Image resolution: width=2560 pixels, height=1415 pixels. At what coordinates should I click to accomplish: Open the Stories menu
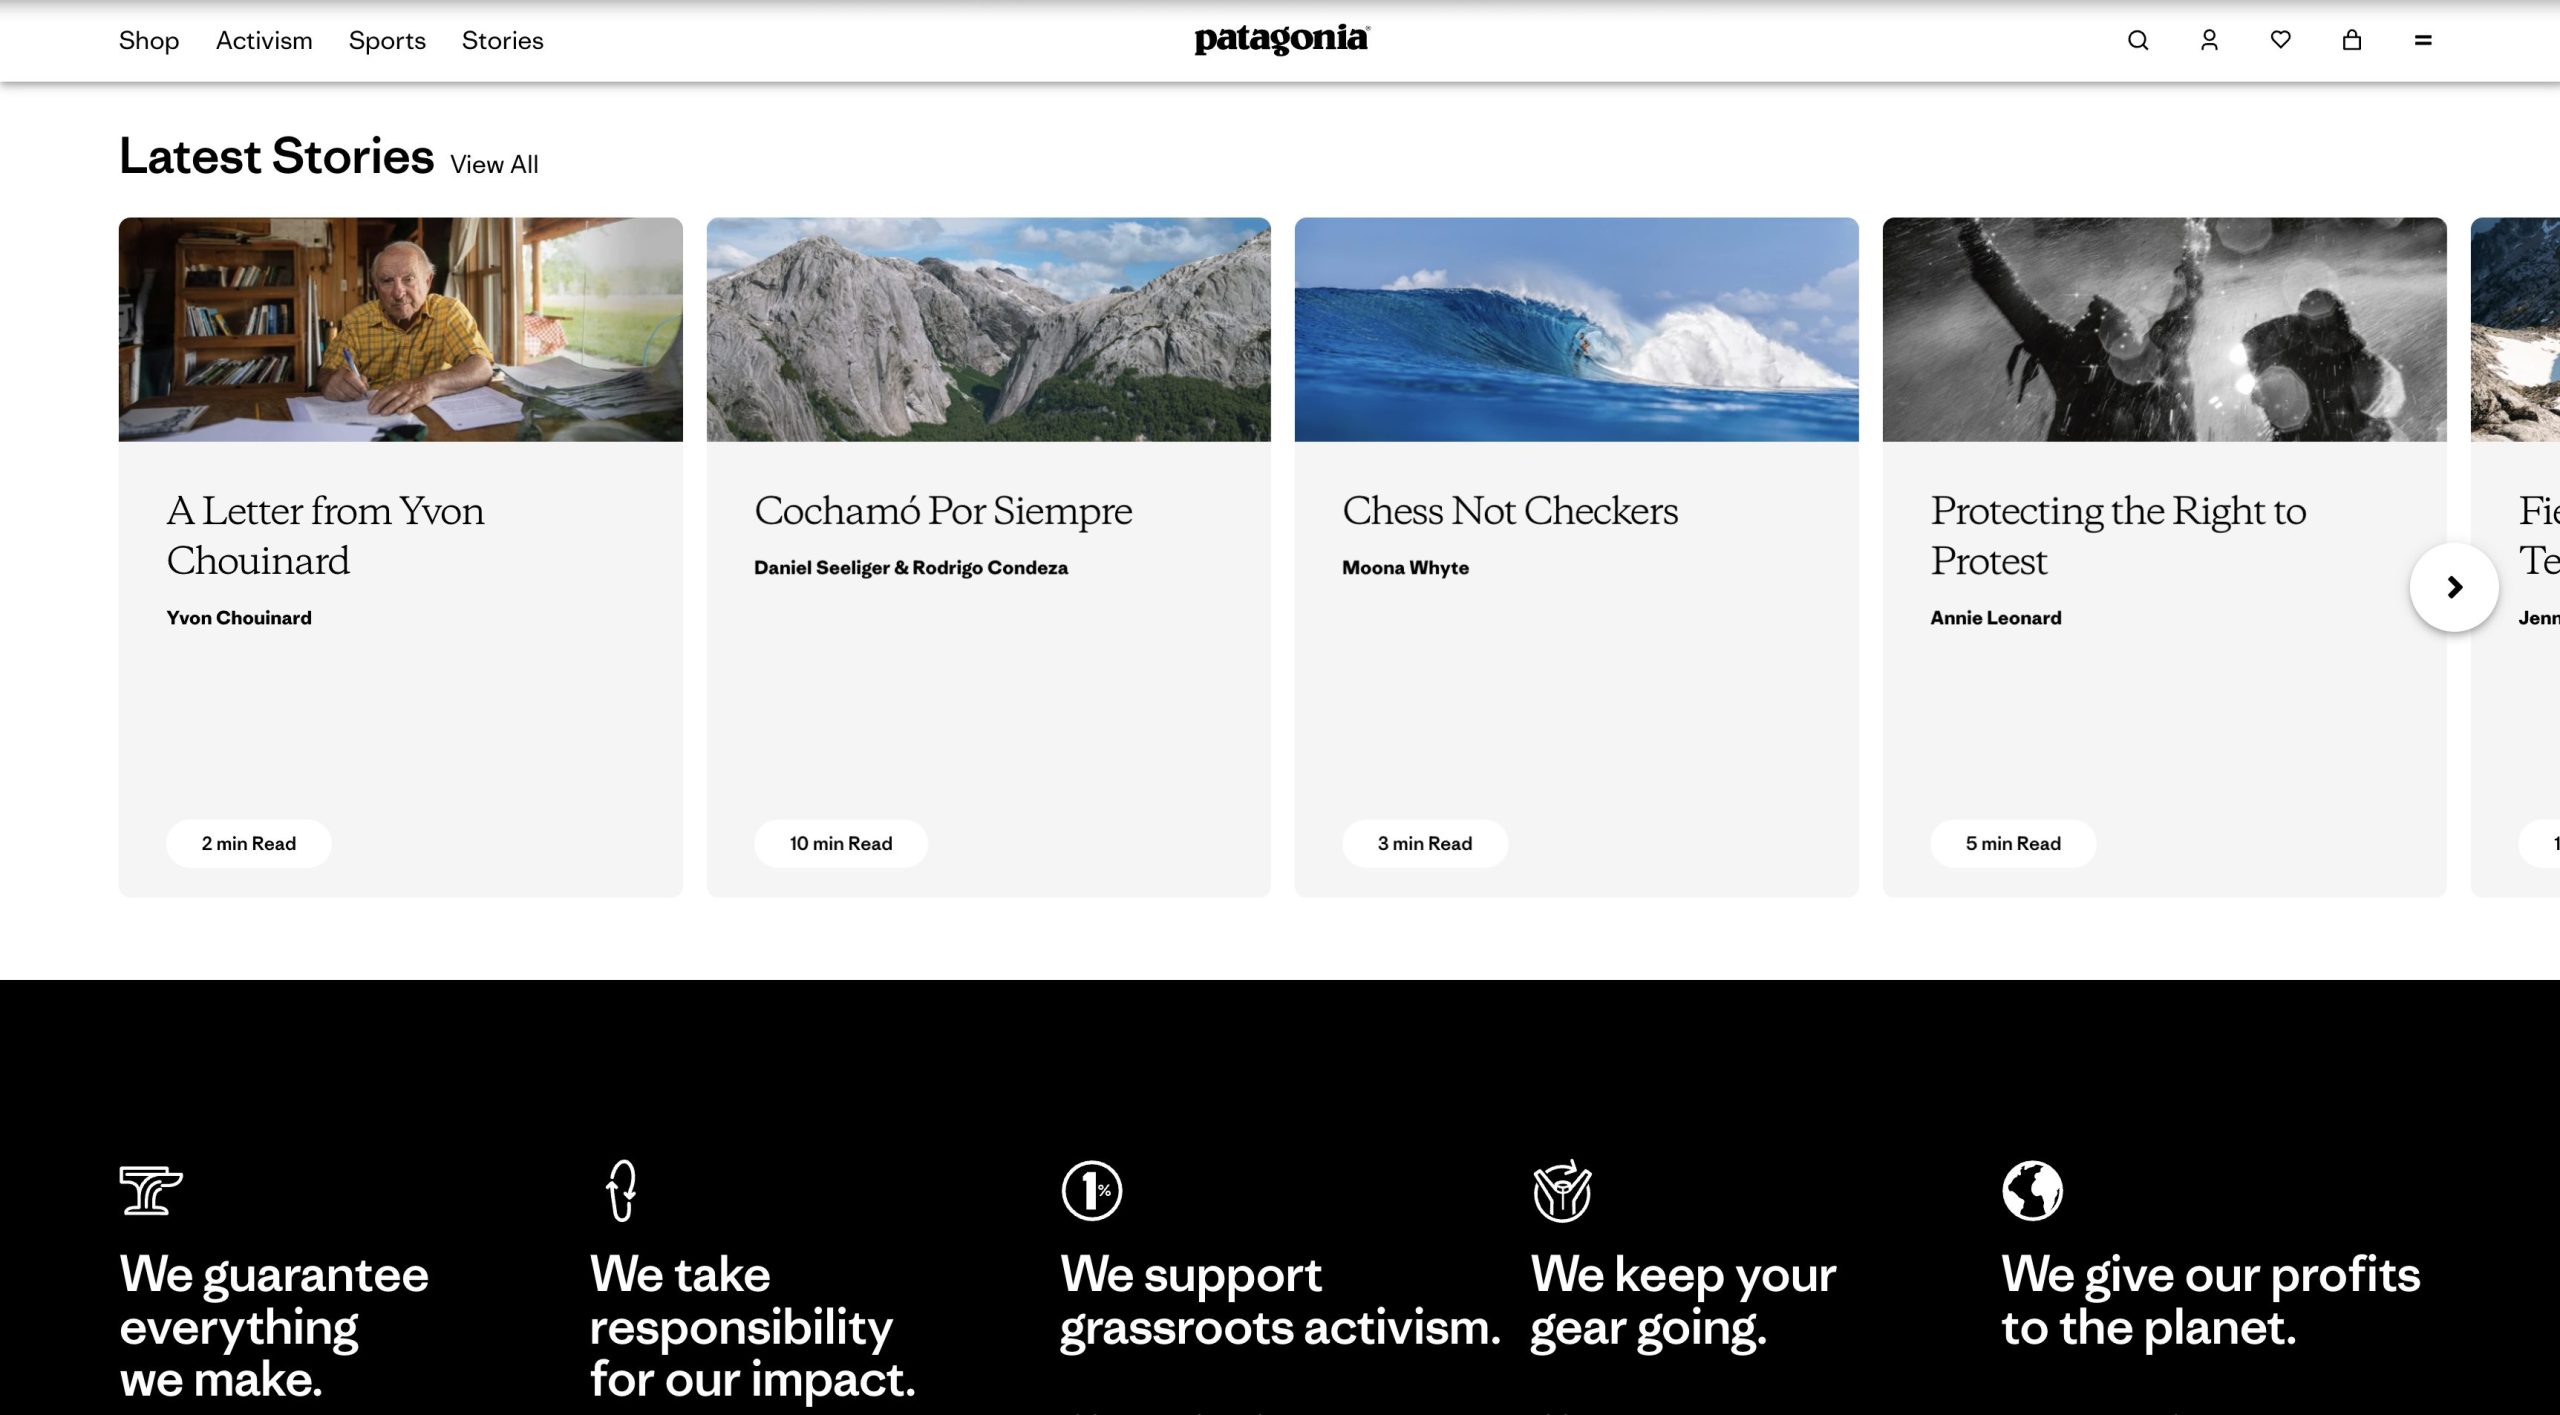point(502,40)
